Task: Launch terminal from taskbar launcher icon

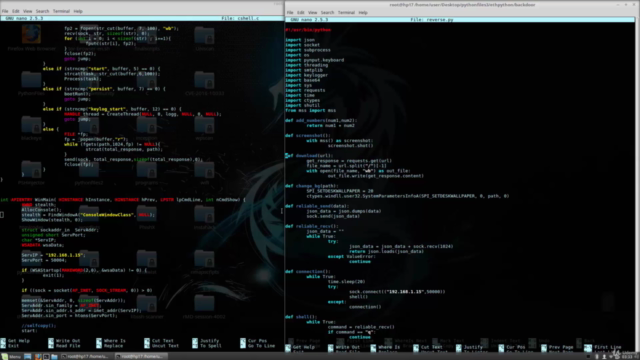Action: point(46,357)
